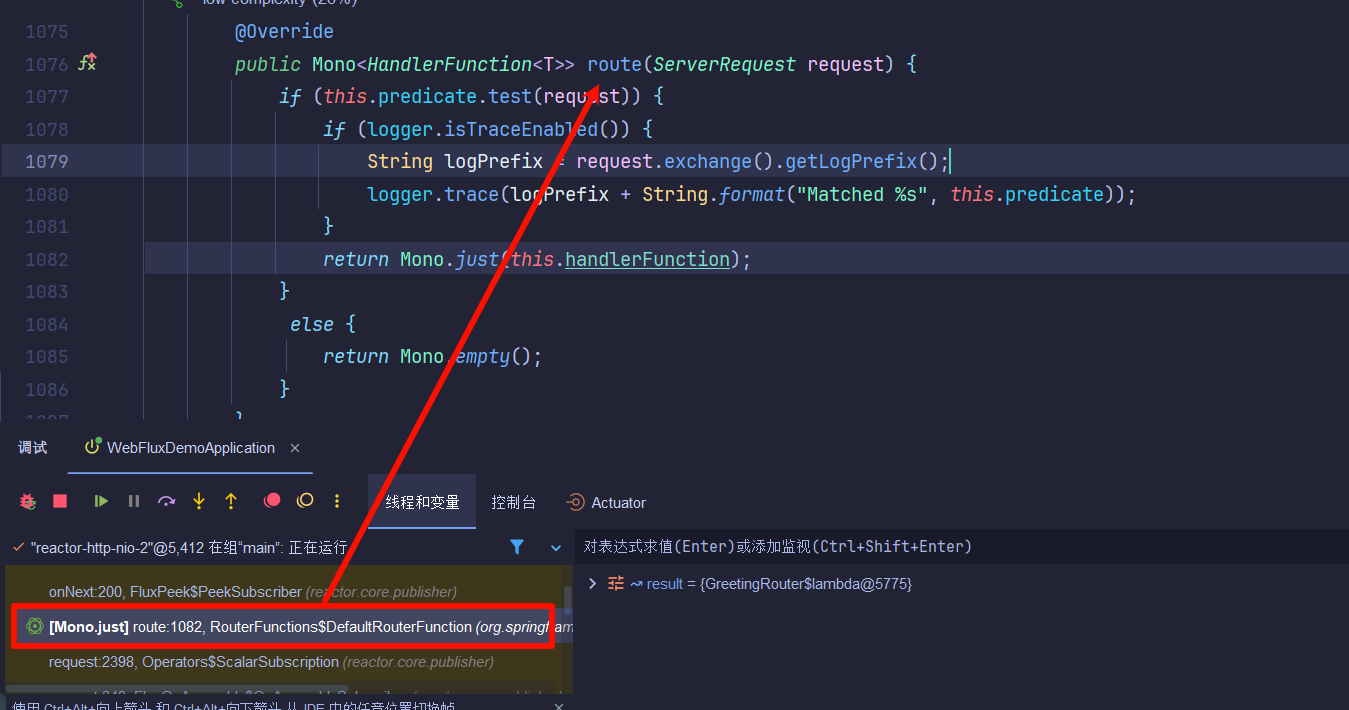
Task: Click the filter frames funnel icon
Action: pyautogui.click(x=517, y=547)
